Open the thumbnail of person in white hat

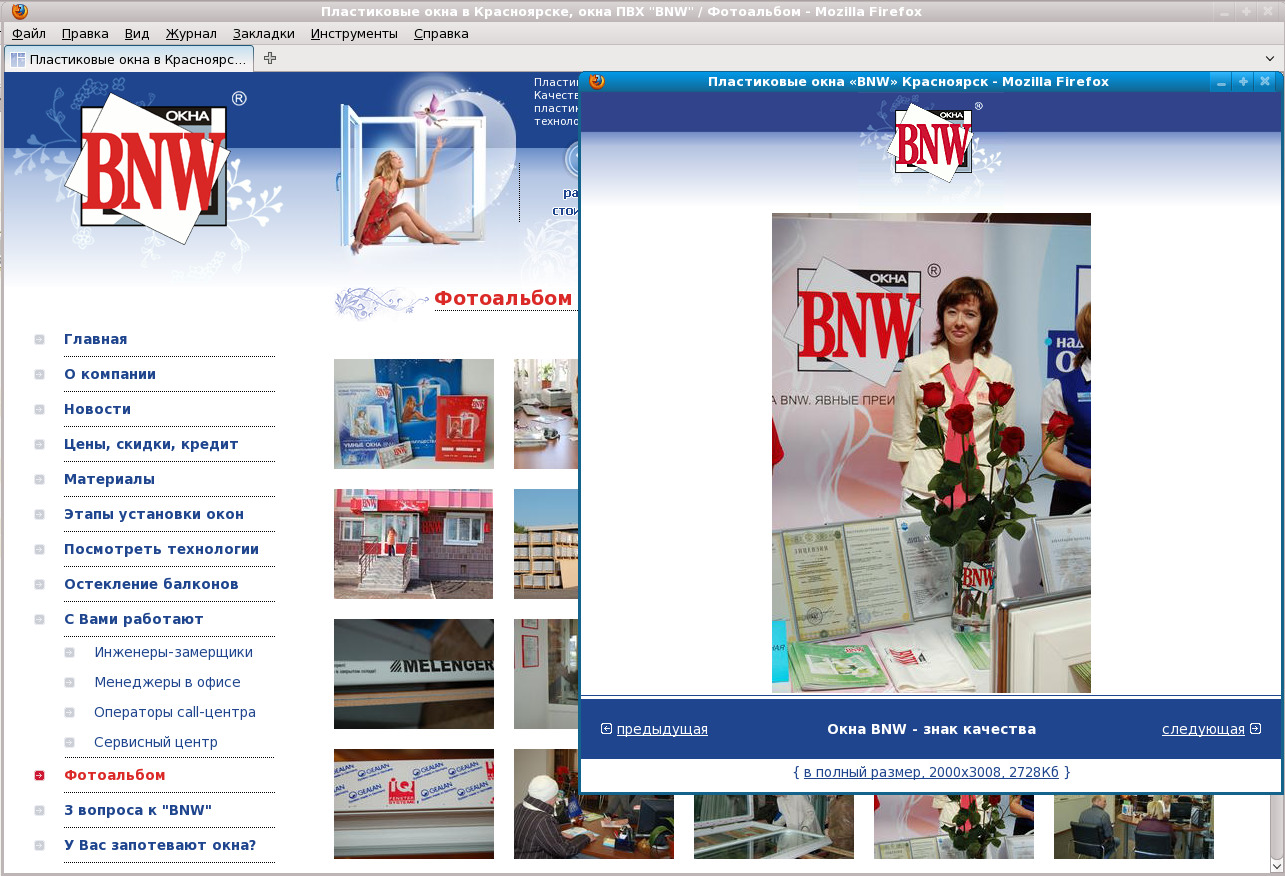pyautogui.click(x=594, y=804)
